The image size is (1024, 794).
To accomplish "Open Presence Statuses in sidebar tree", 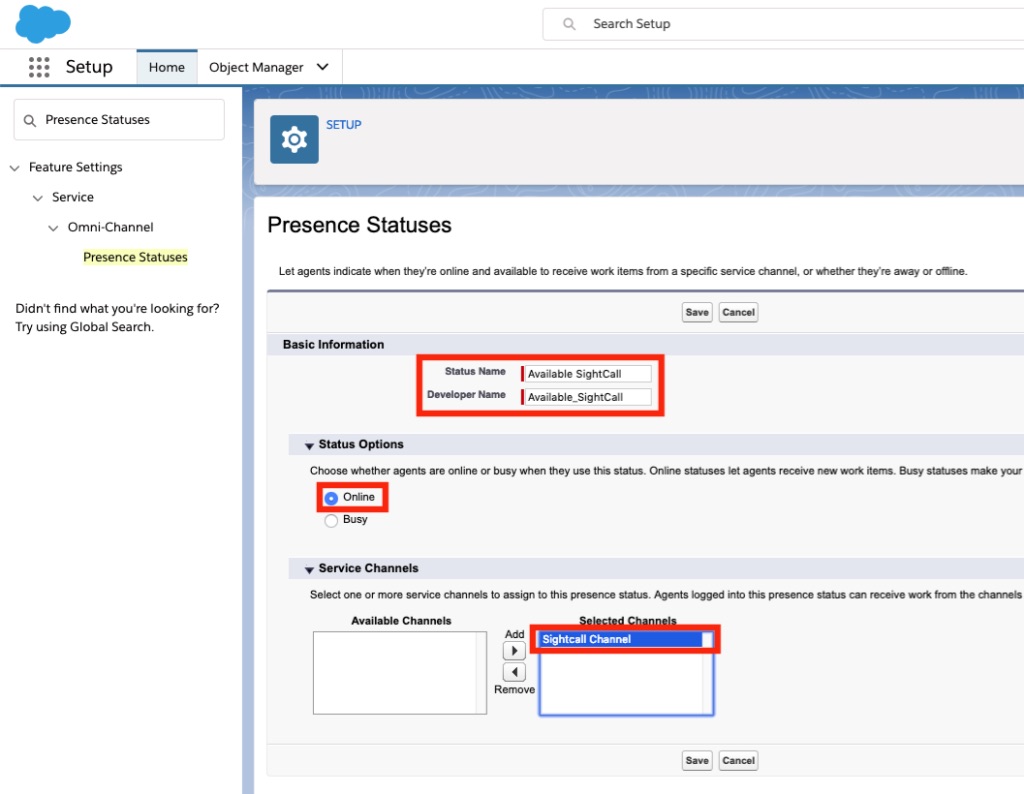I will coord(135,257).
